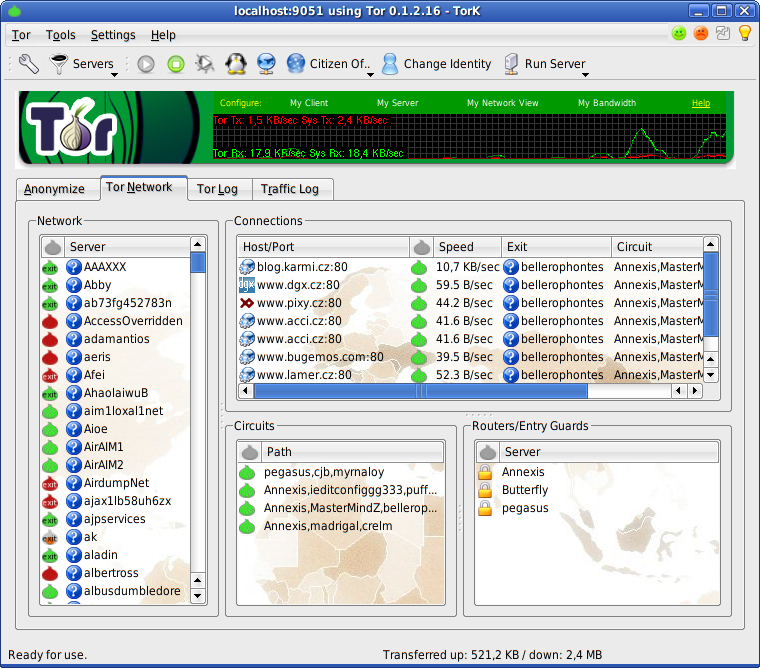
Task: Click padlock icon beside Annexis entry guard
Action: [x=485, y=472]
